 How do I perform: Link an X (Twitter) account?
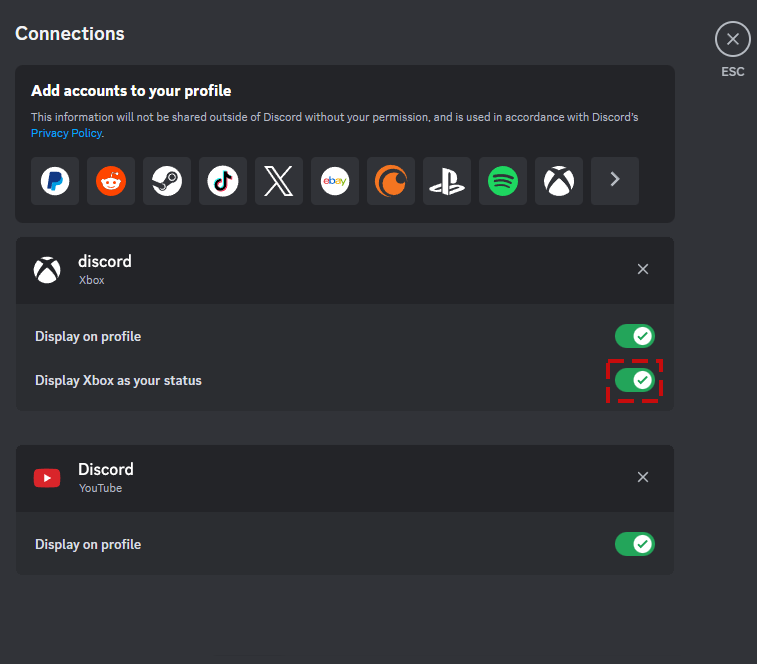pyautogui.click(x=279, y=181)
